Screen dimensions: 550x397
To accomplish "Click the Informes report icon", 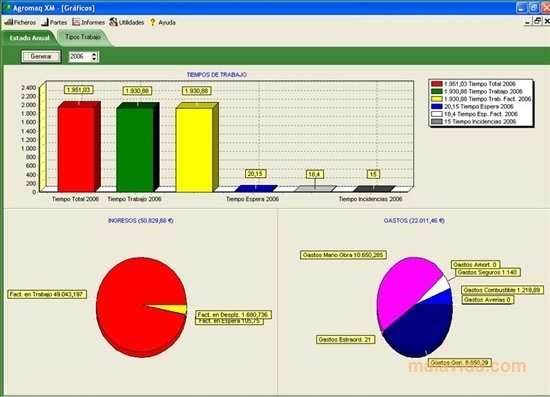I will pyautogui.click(x=76, y=22).
